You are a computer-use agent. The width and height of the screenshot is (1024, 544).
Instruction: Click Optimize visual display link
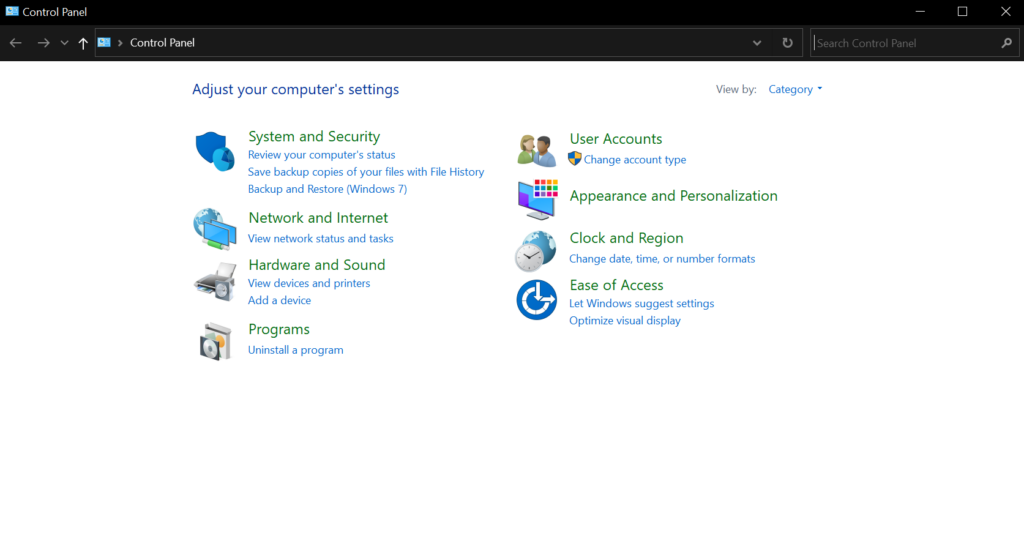(x=625, y=321)
